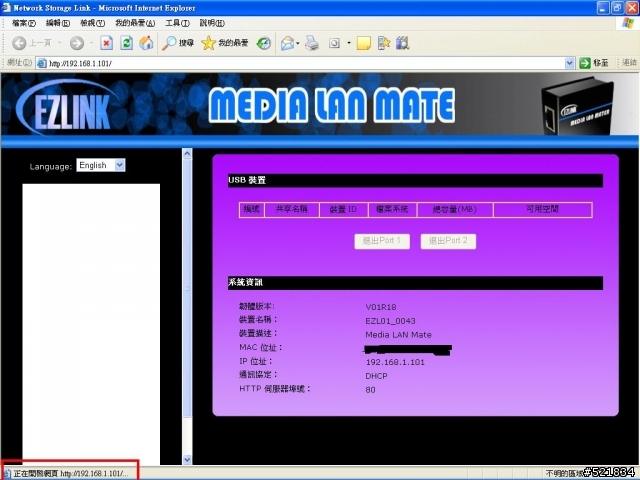Click the green Go arrow button
The image size is (640, 480).
pyautogui.click(x=585, y=63)
